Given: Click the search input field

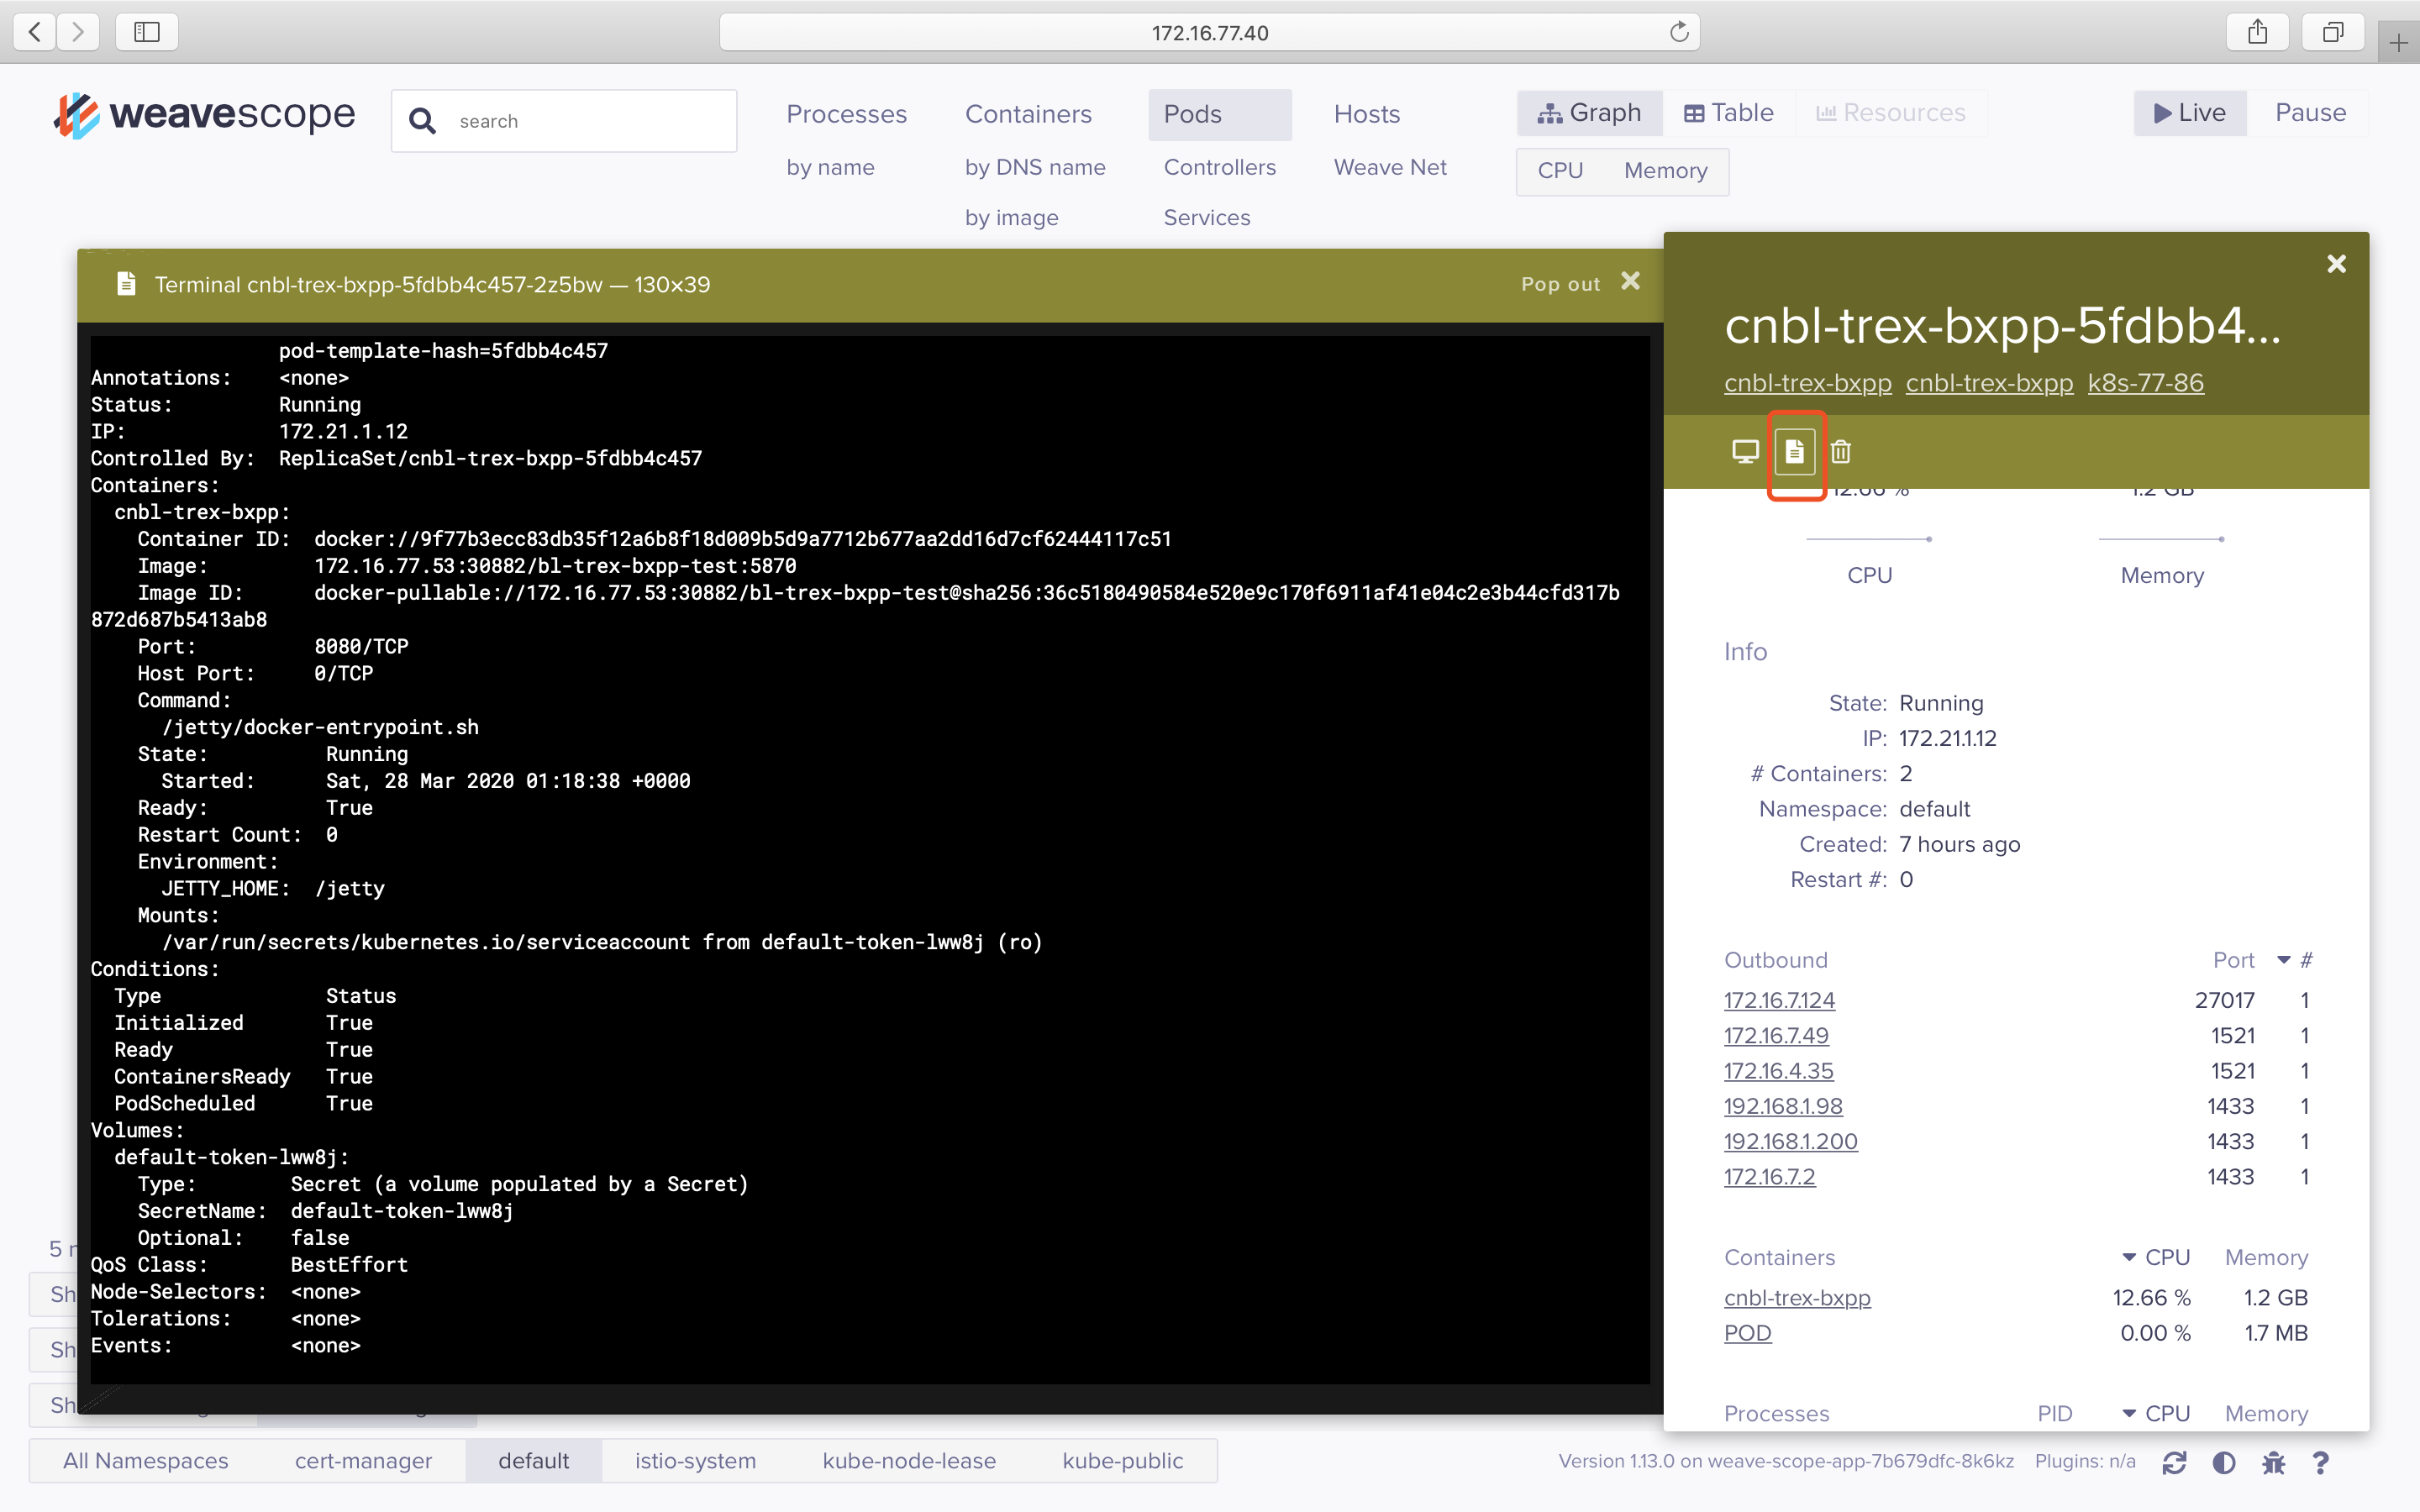Looking at the screenshot, I should 565,121.
